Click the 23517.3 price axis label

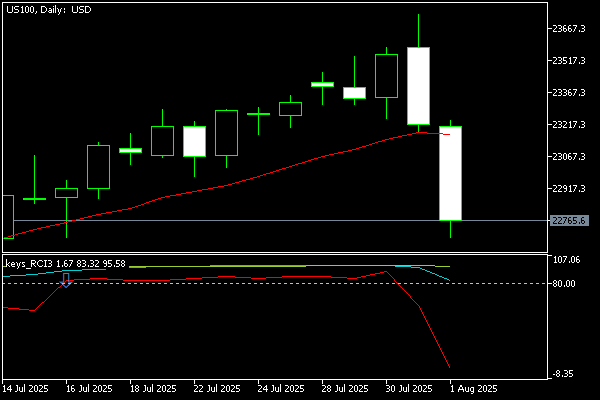569,60
